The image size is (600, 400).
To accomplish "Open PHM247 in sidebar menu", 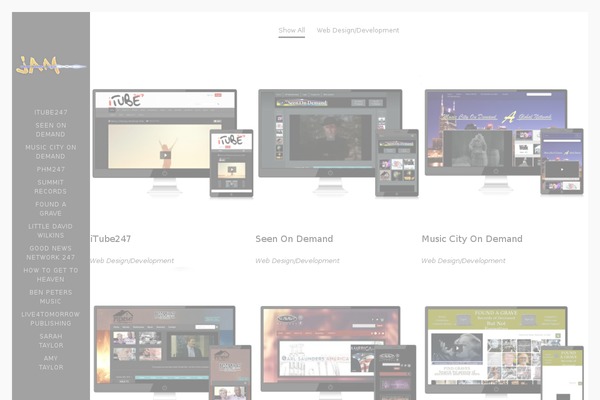I will 51,169.
